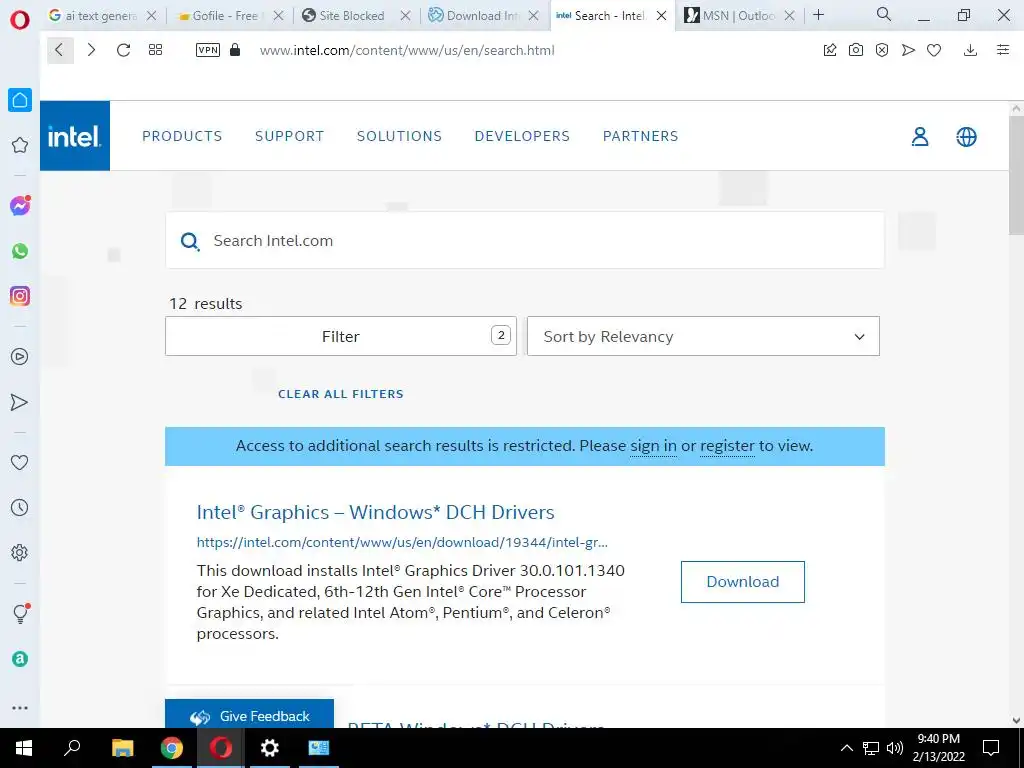Screen dimensions: 1024x768
Task: Open the downloads arrow icon in toolbar
Action: pyautogui.click(x=970, y=50)
